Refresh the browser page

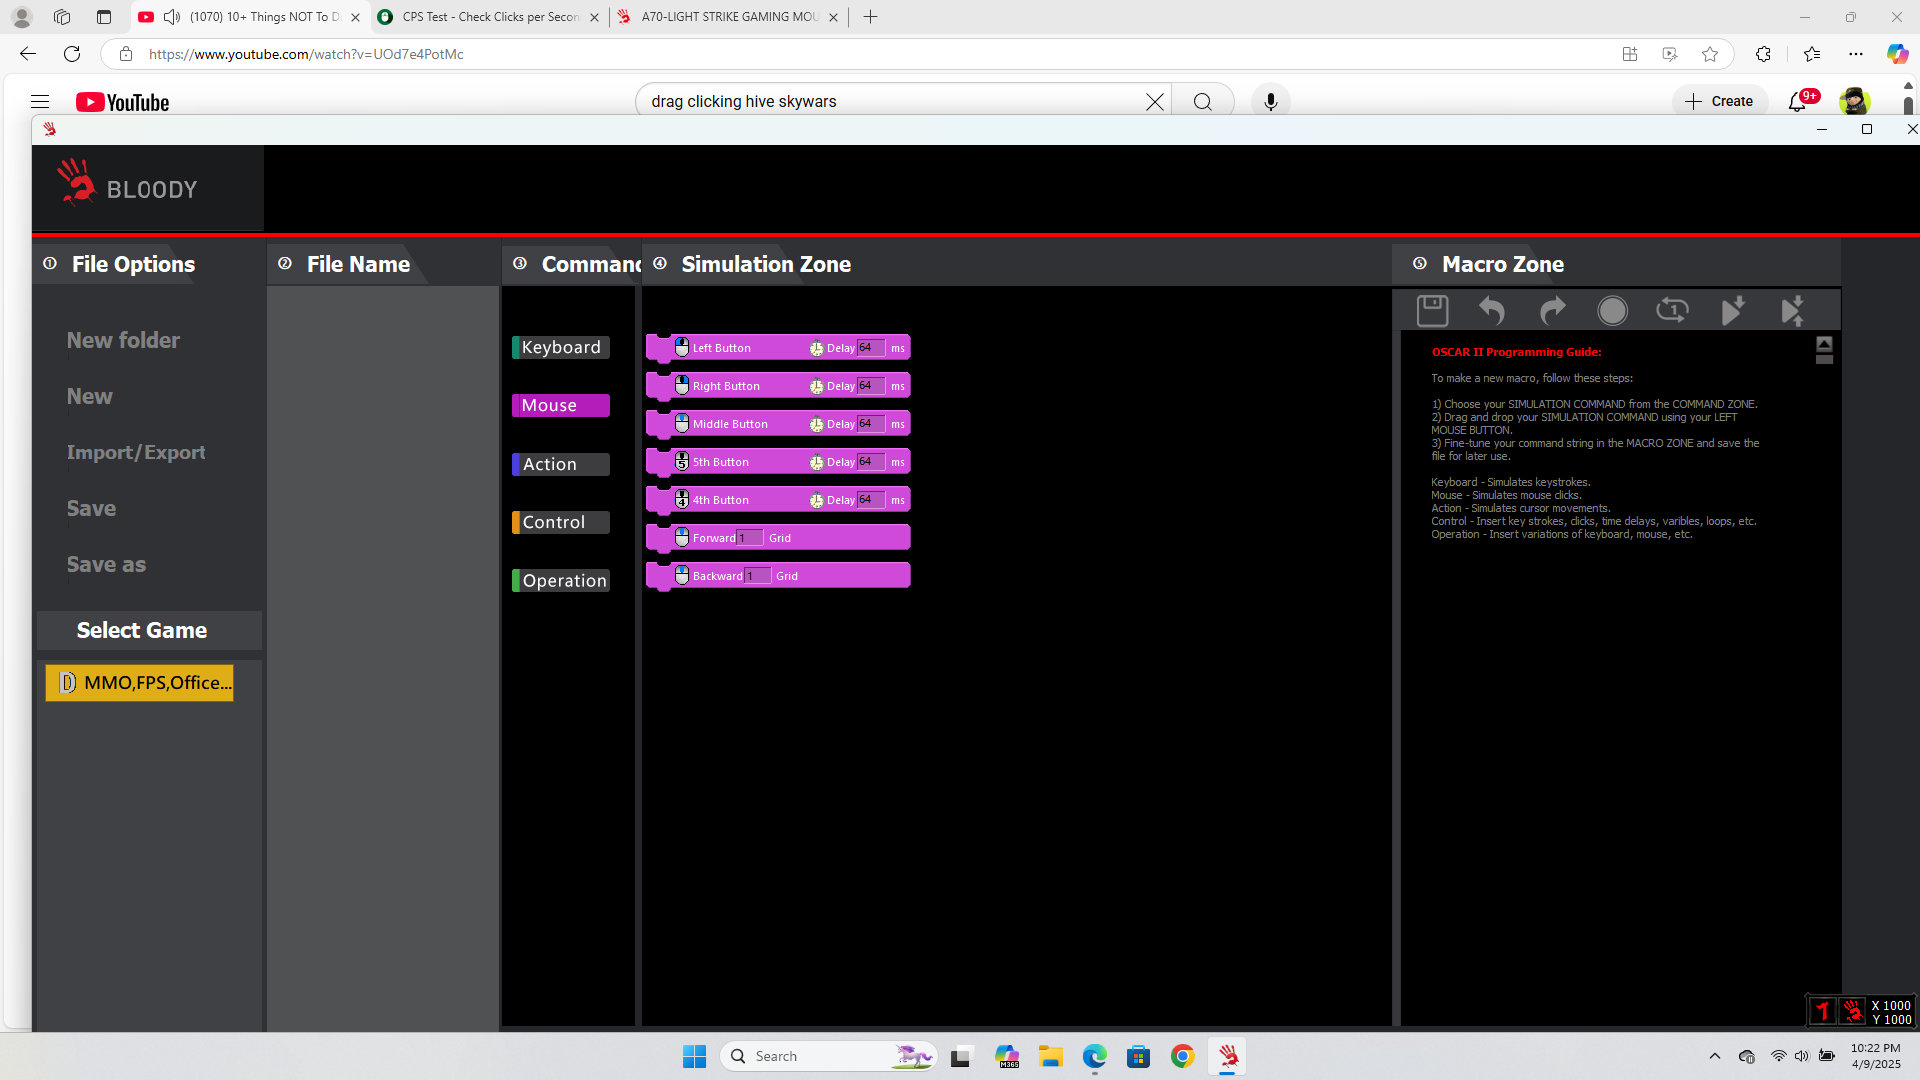[72, 54]
